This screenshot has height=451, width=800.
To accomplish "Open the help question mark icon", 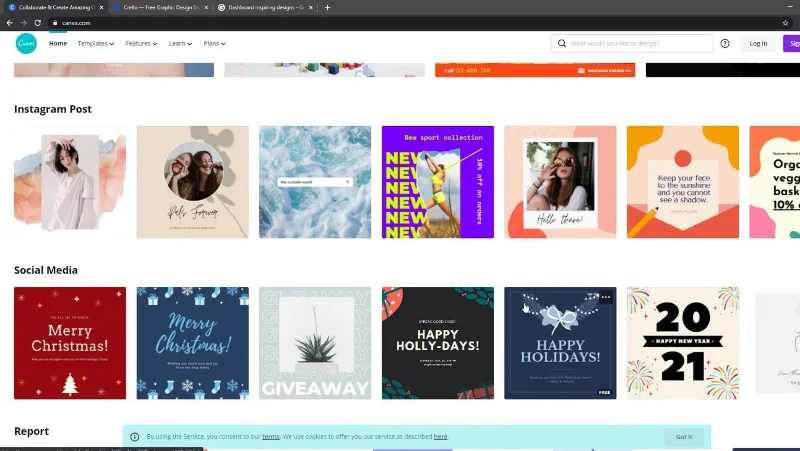I will point(724,43).
